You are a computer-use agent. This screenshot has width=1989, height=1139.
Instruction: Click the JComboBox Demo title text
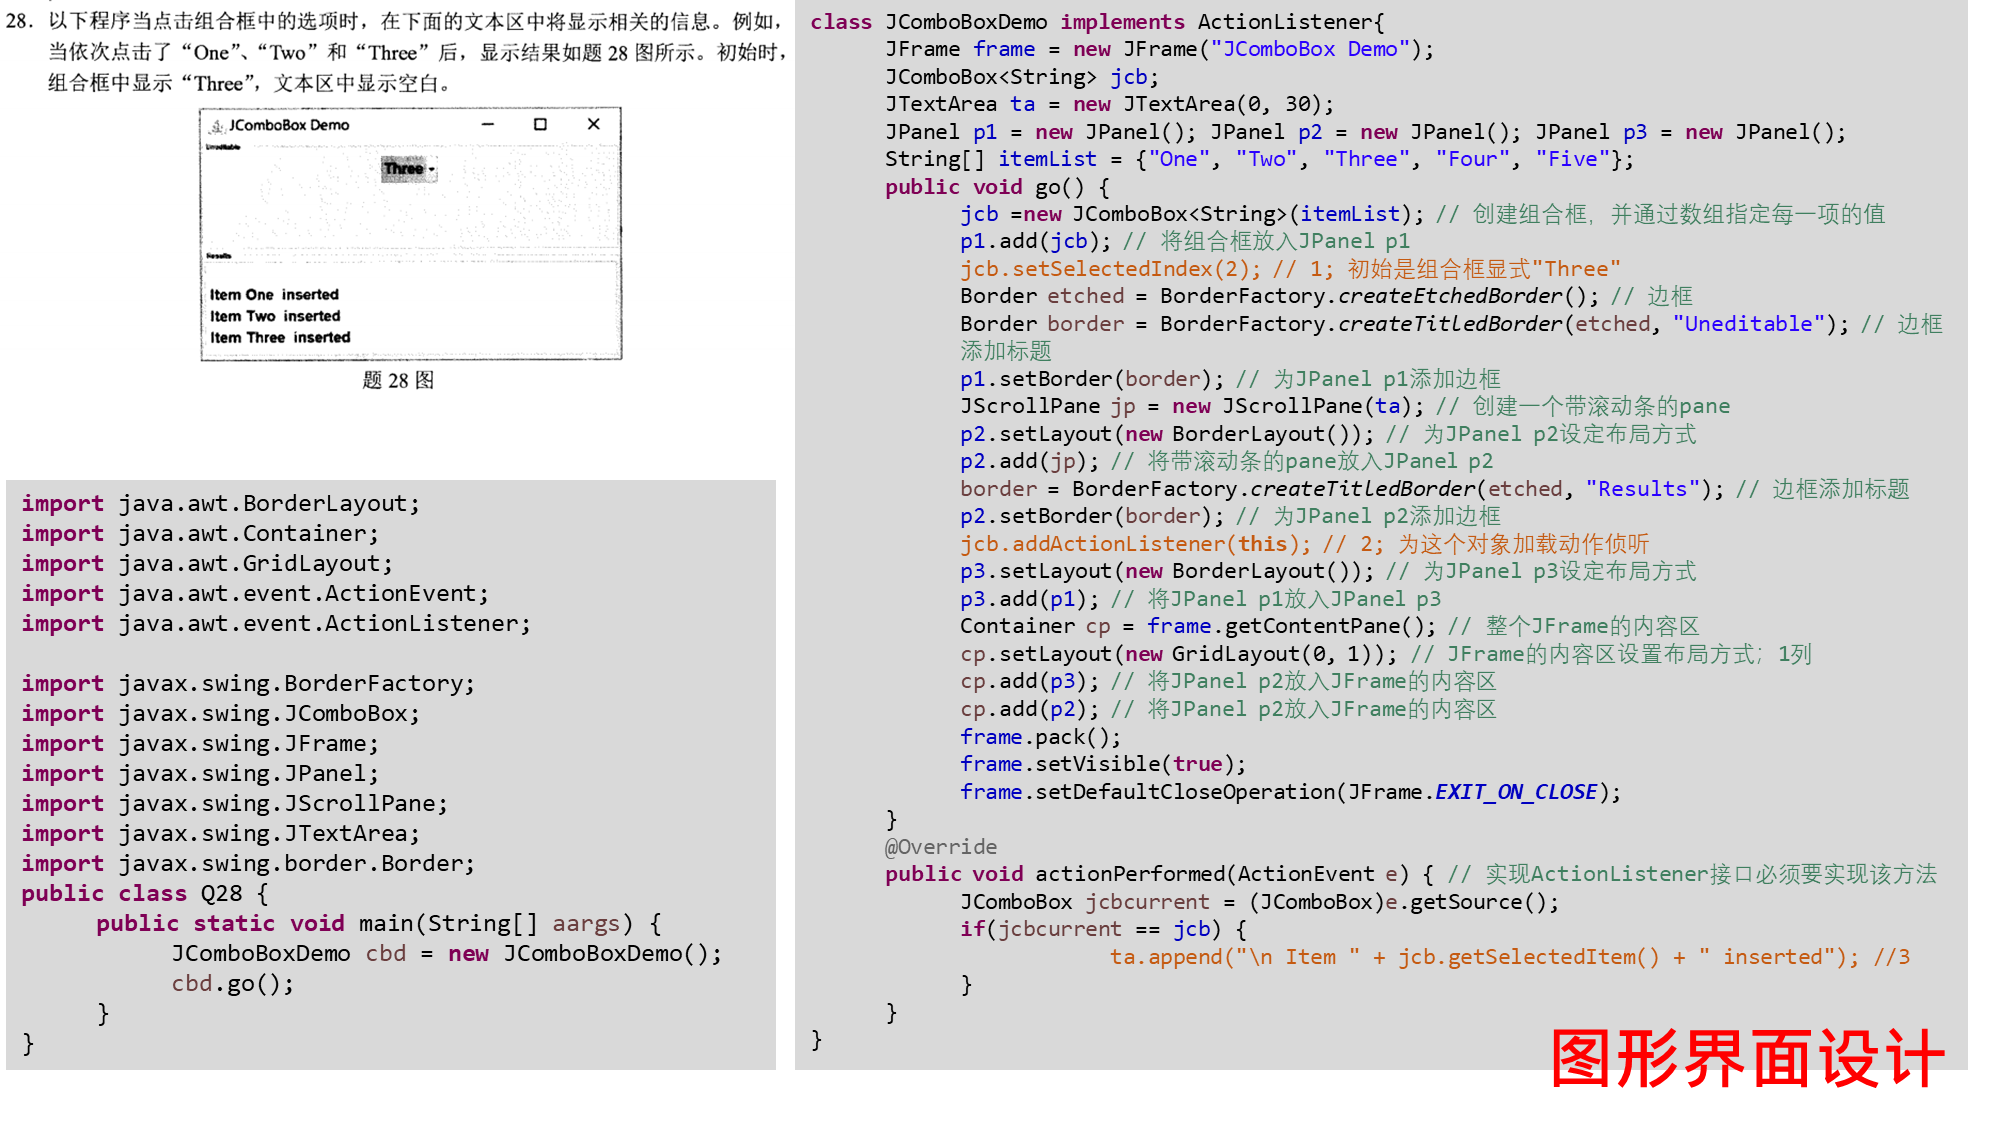(289, 126)
